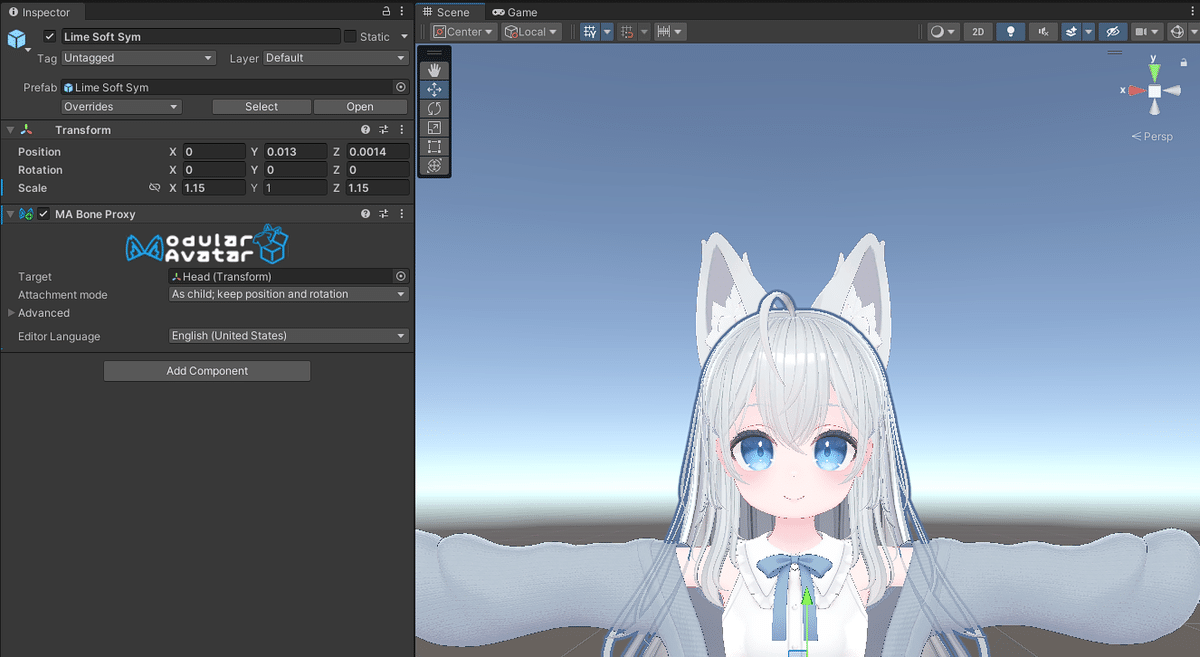Viewport: 1200px width, 657px height.
Task: Click the Position Z field 0.0014
Action: (377, 152)
